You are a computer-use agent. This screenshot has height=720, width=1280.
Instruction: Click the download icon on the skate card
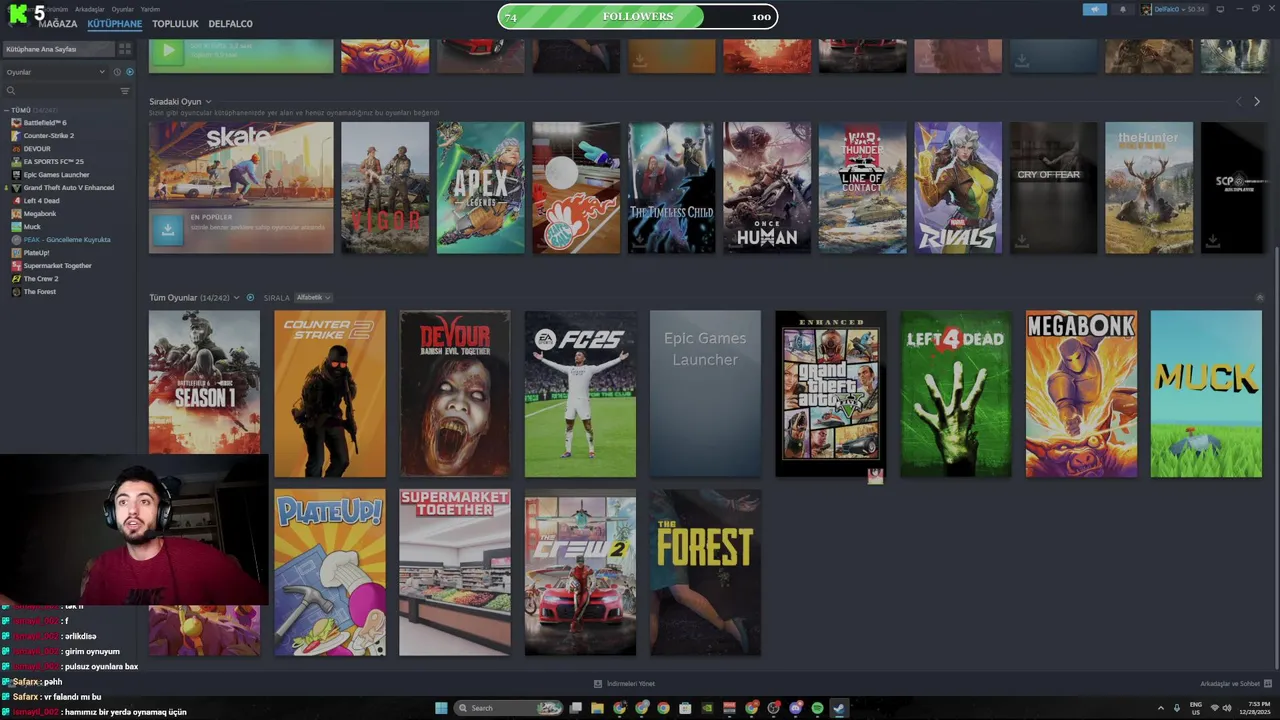point(167,230)
